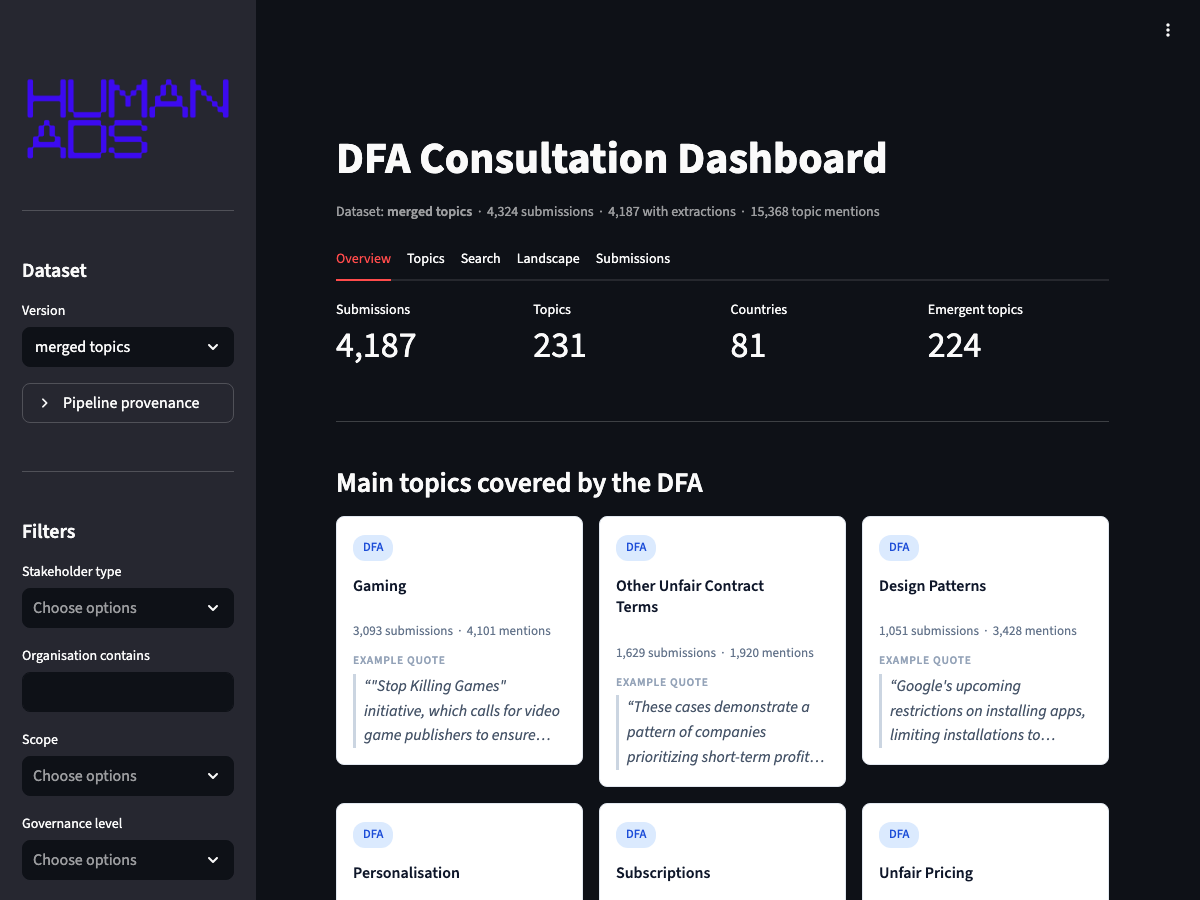Image resolution: width=1200 pixels, height=900 pixels.
Task: Click the DFA badge on Design Patterns card
Action: tap(899, 547)
